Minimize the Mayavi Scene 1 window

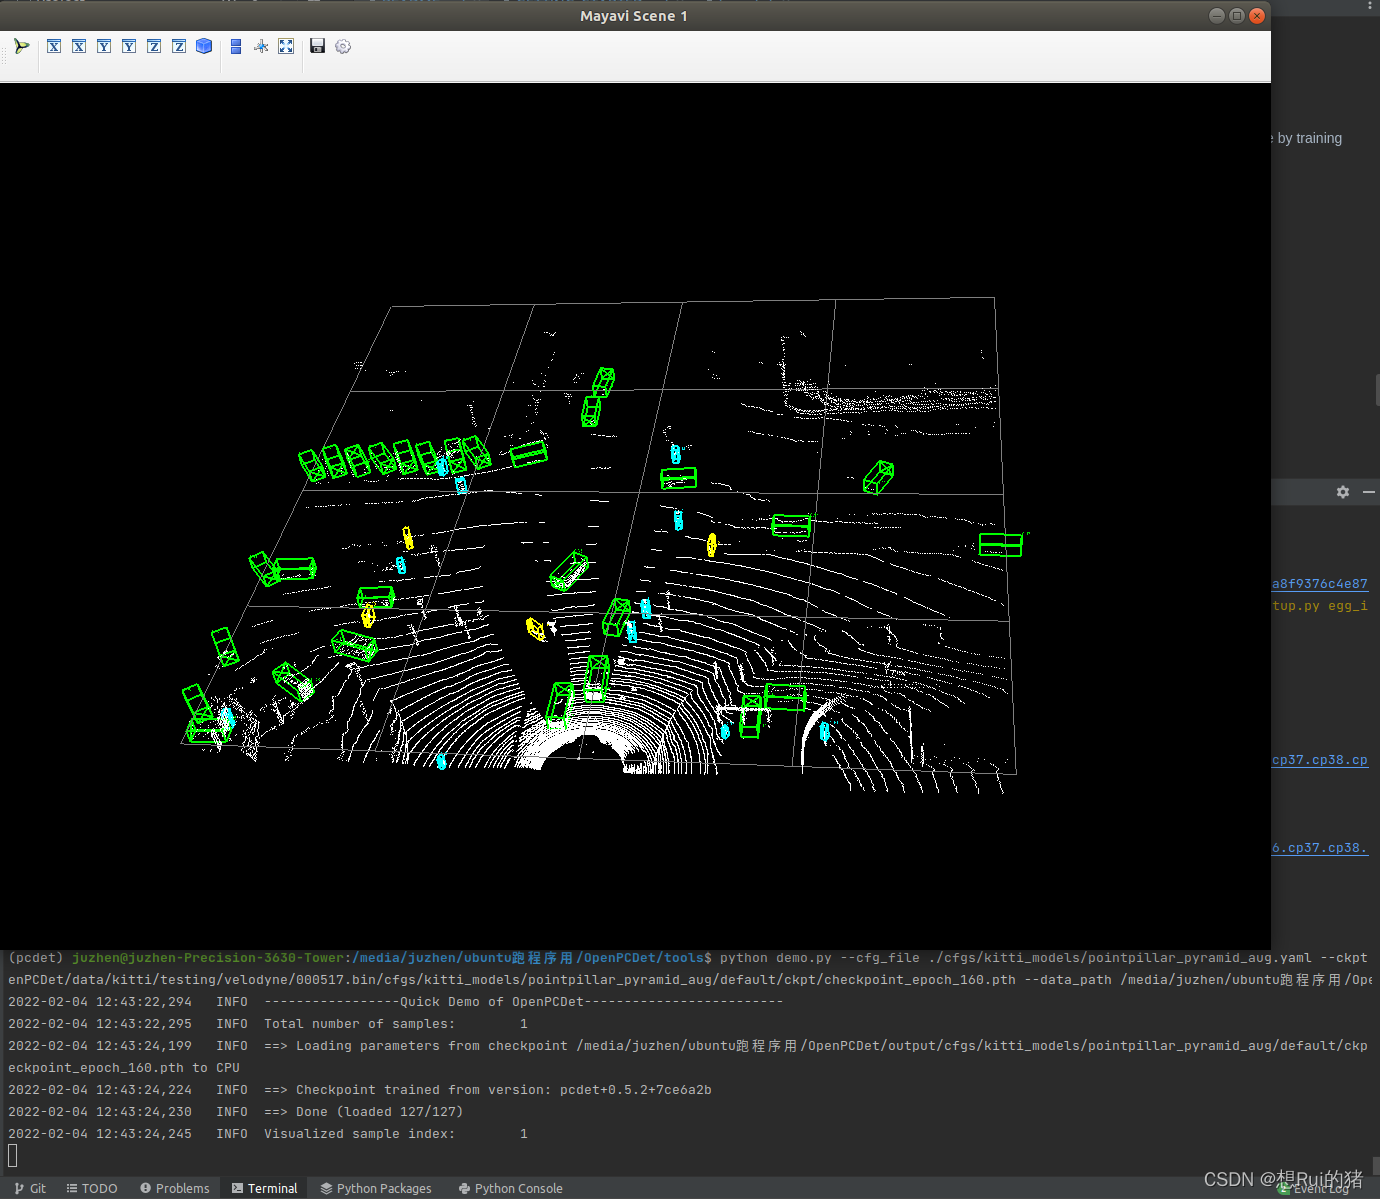(1217, 15)
